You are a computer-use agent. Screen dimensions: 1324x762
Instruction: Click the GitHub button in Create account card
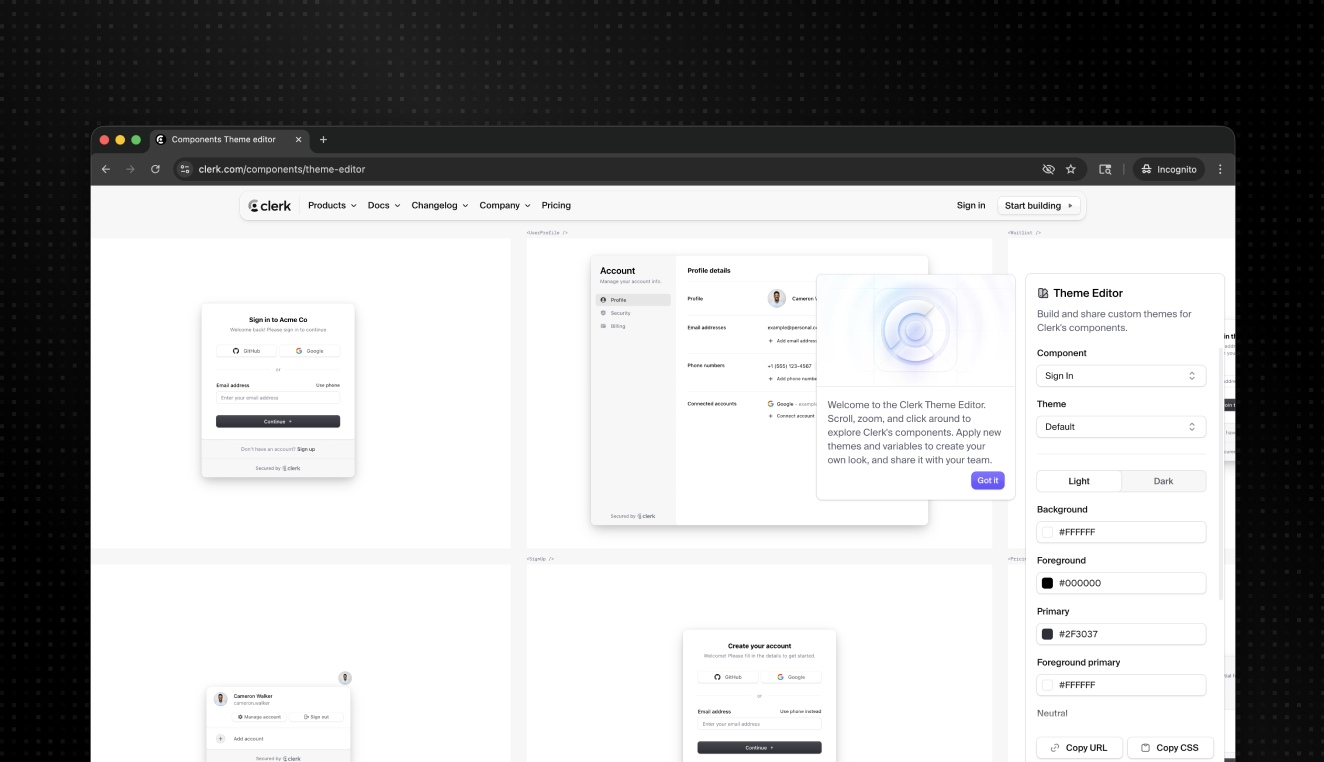728,677
